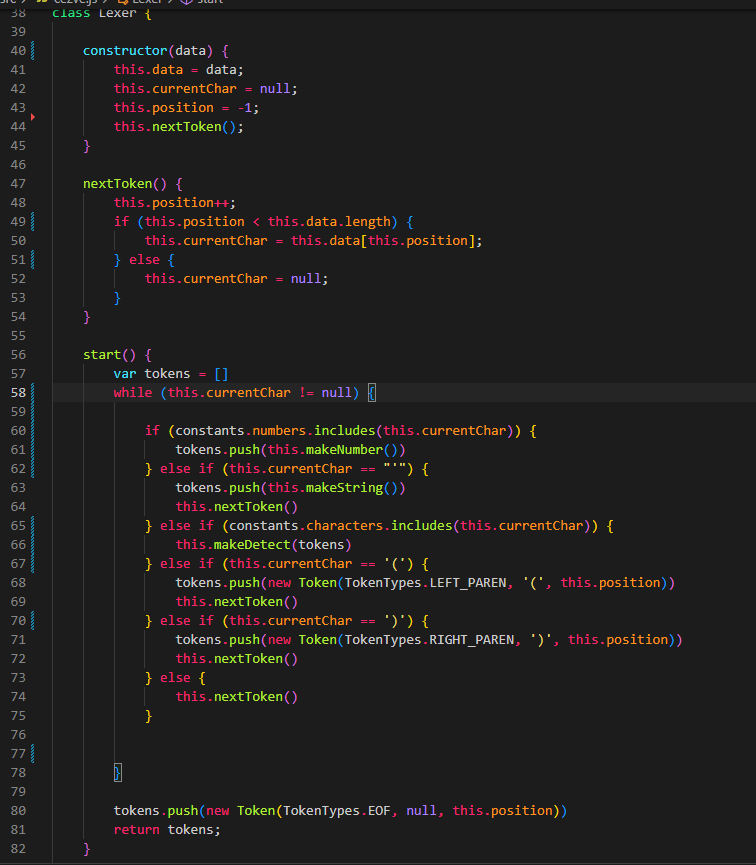
Task: Place cursor on the empty array '[]' on line 57
Action: 221,374
